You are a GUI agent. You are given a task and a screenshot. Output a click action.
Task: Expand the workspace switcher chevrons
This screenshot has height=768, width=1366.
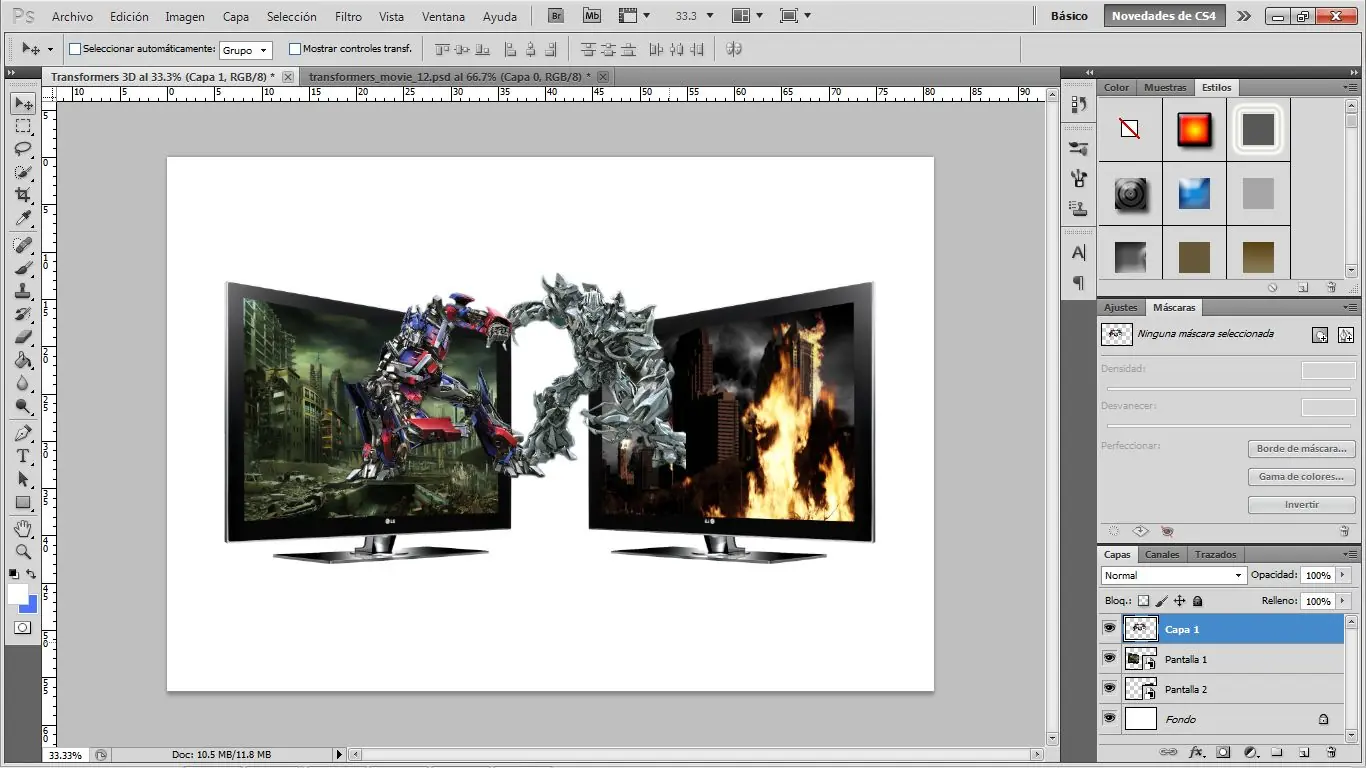pyautogui.click(x=1243, y=16)
